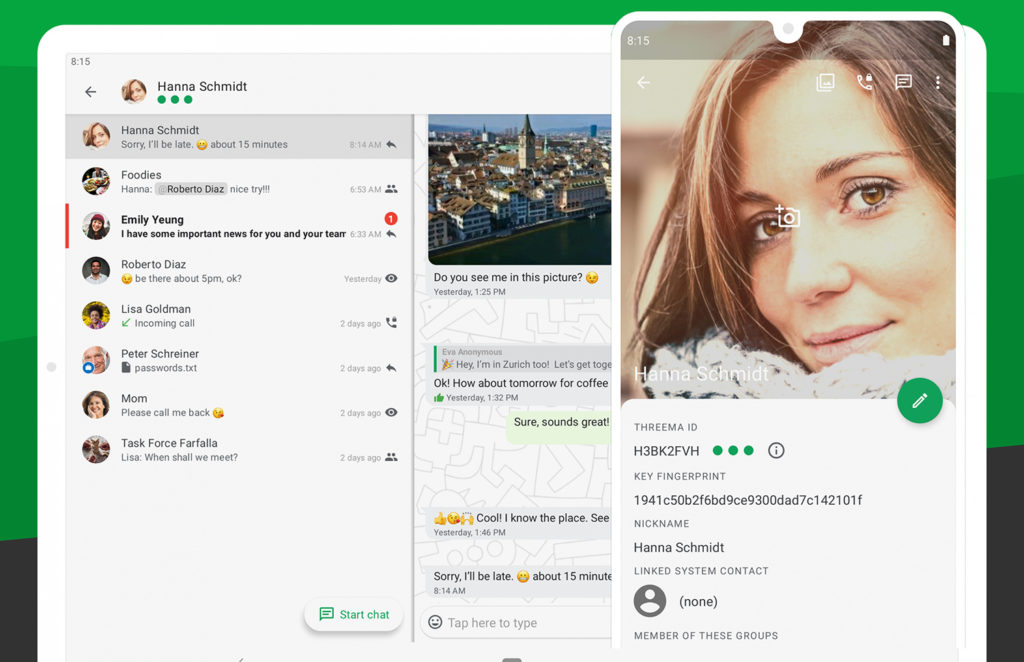Click Emily Yeung's avatar
Viewport: 1024px width, 662px height.
pyautogui.click(x=96, y=226)
